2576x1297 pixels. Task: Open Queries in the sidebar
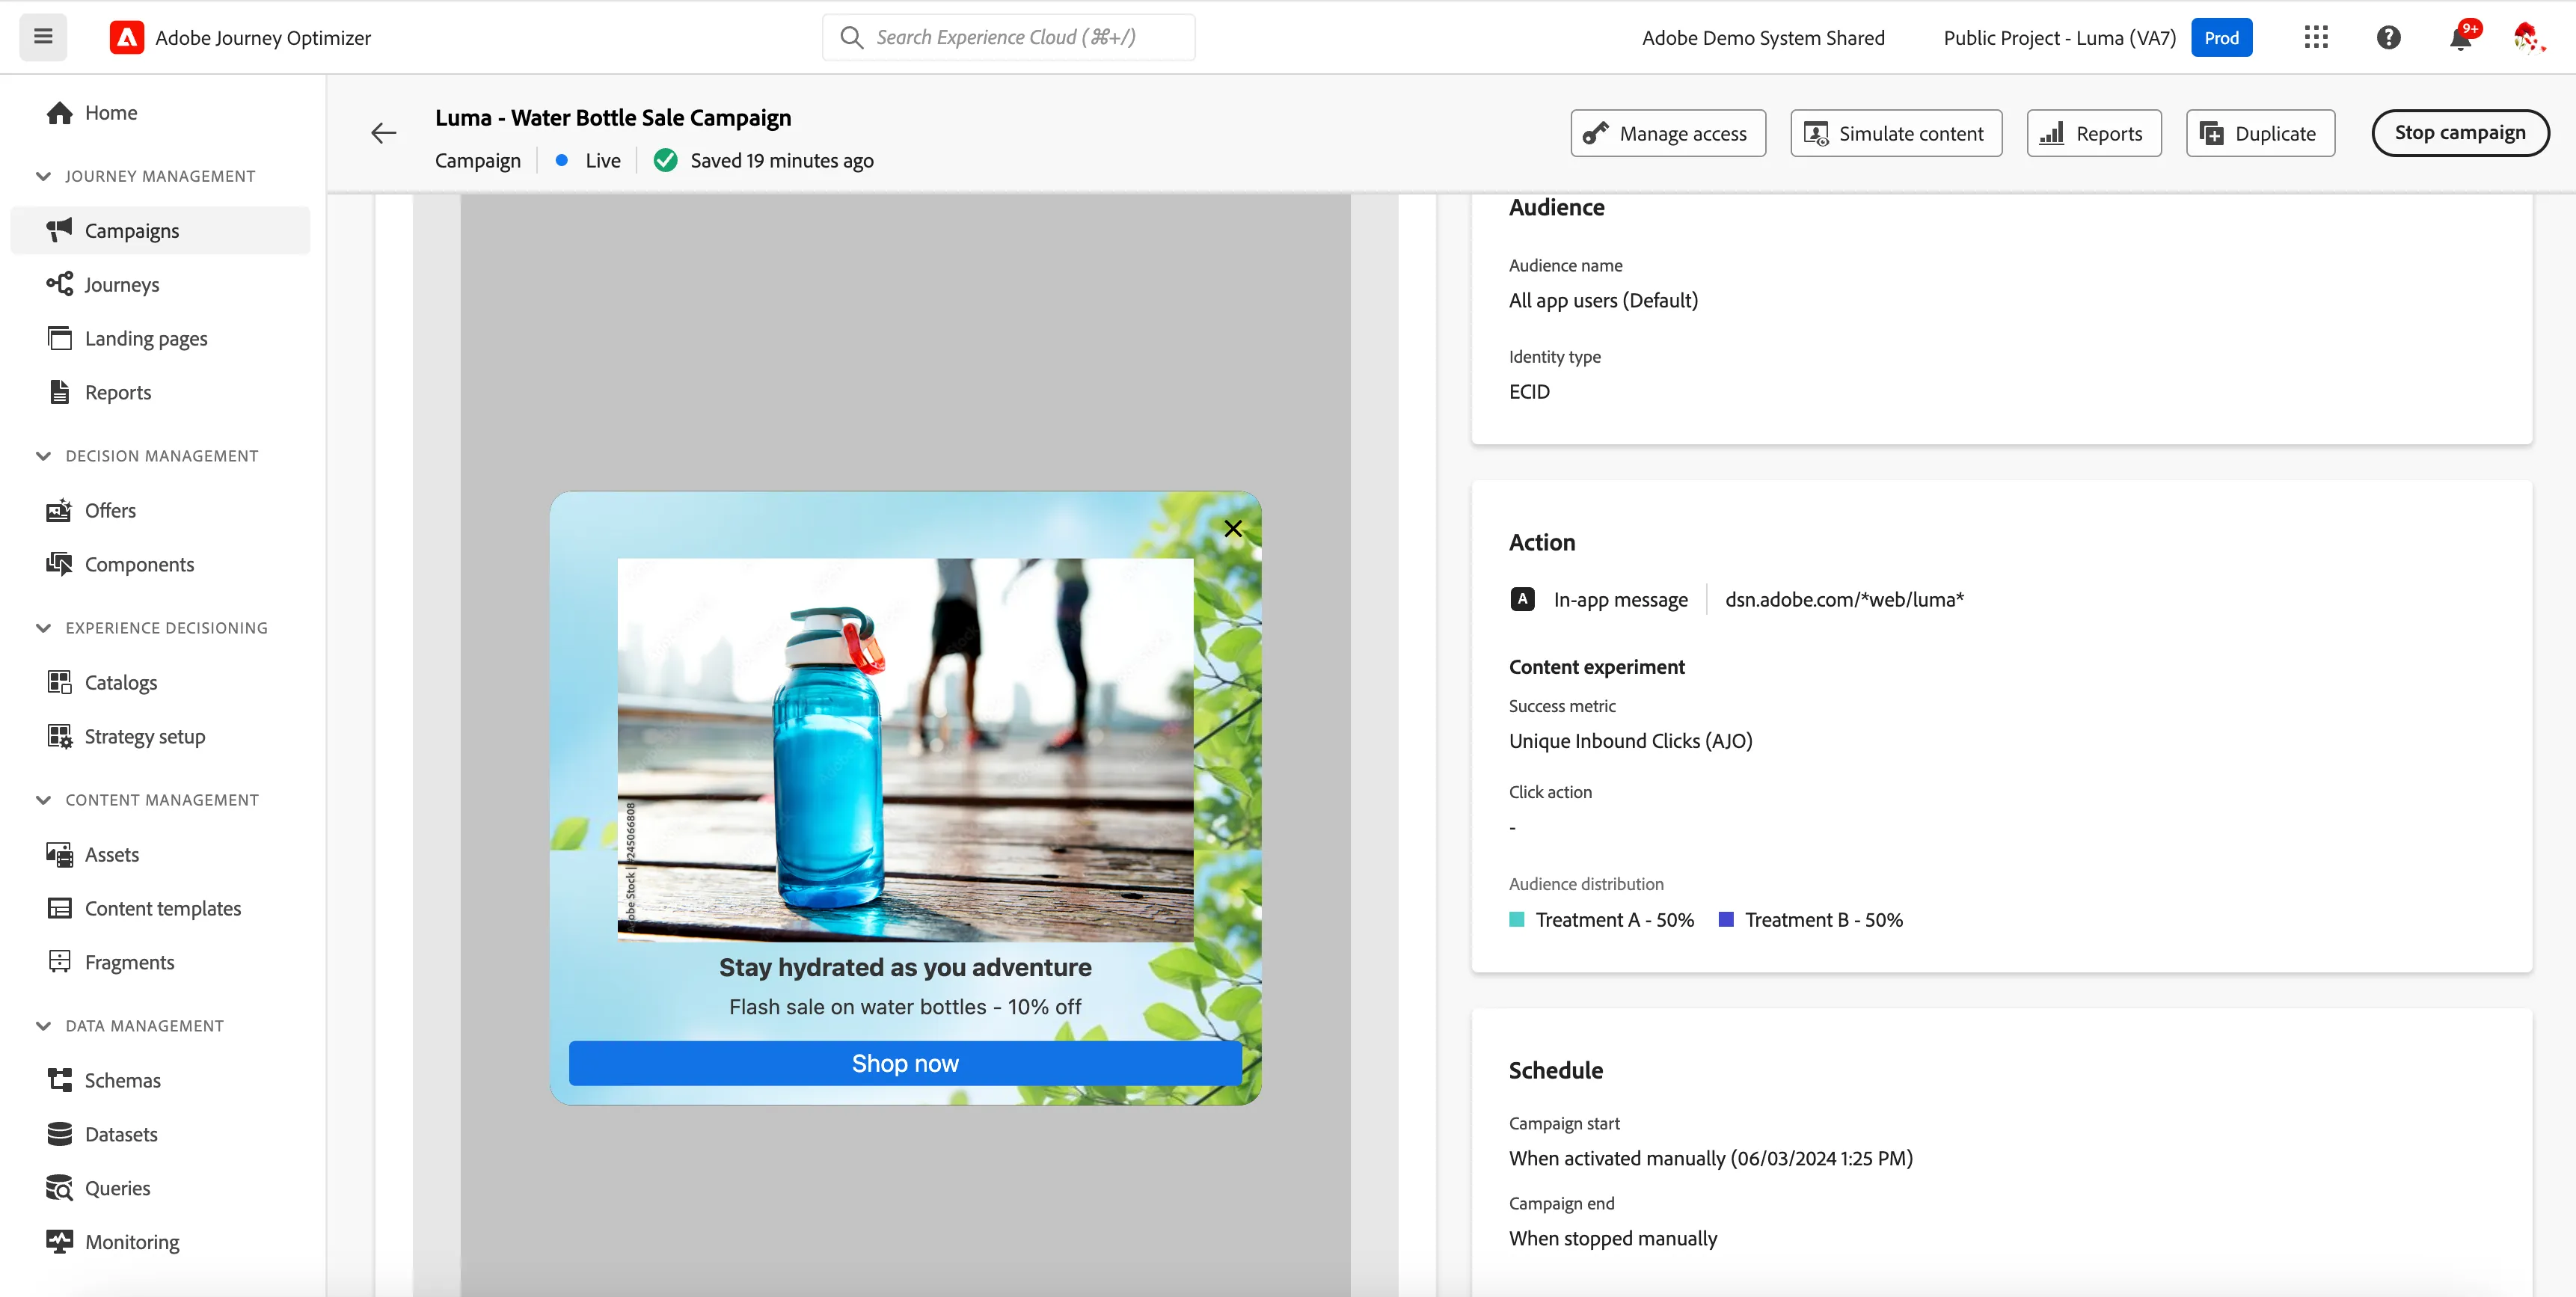click(x=160, y=1188)
